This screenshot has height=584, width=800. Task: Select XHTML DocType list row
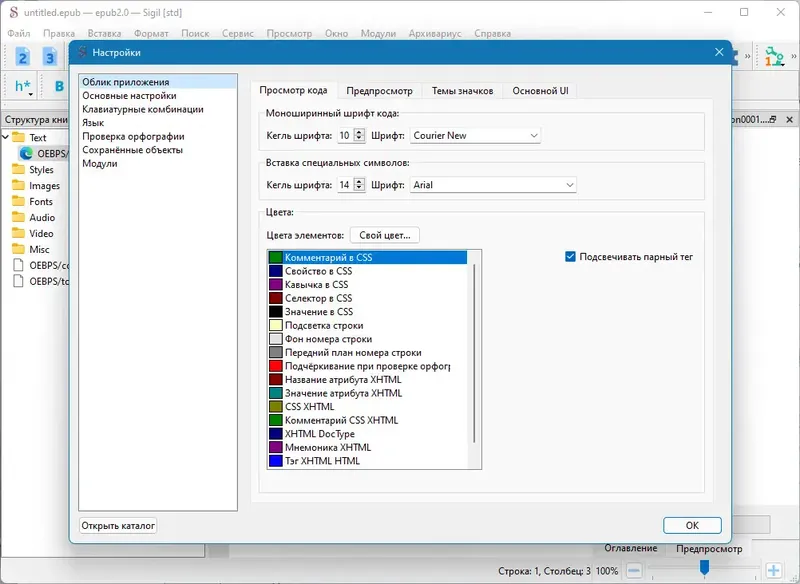click(367, 434)
